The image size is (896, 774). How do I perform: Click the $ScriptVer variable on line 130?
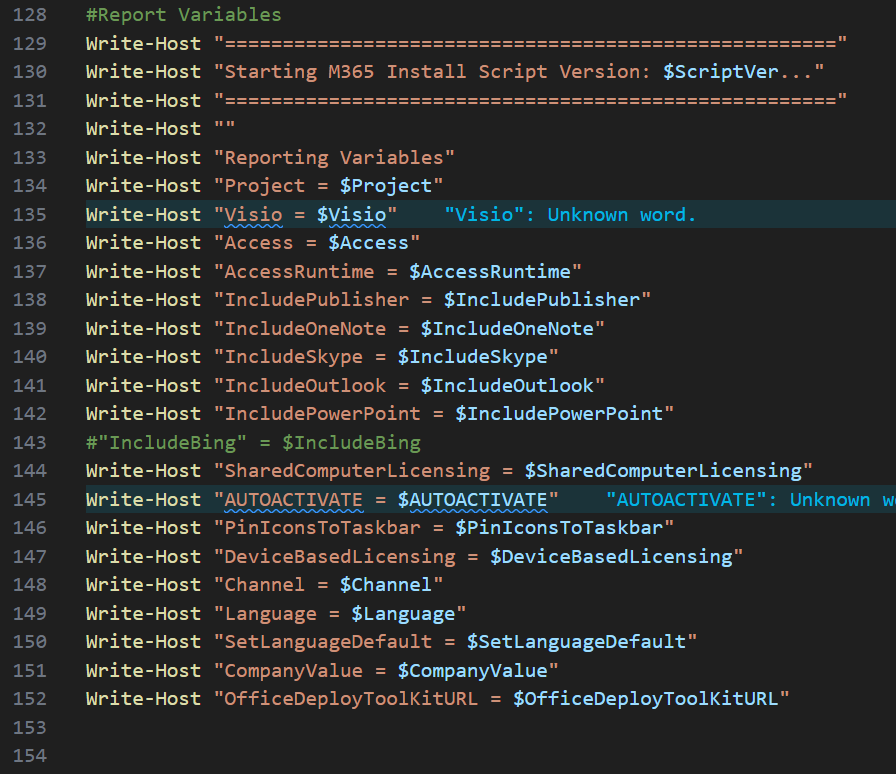pyautogui.click(x=720, y=71)
